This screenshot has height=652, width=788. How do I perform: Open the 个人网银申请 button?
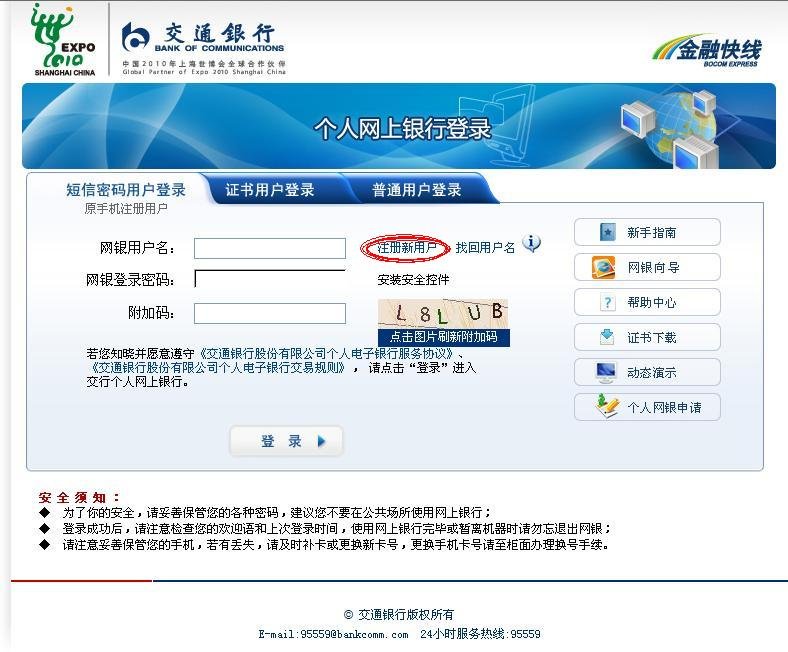point(647,407)
